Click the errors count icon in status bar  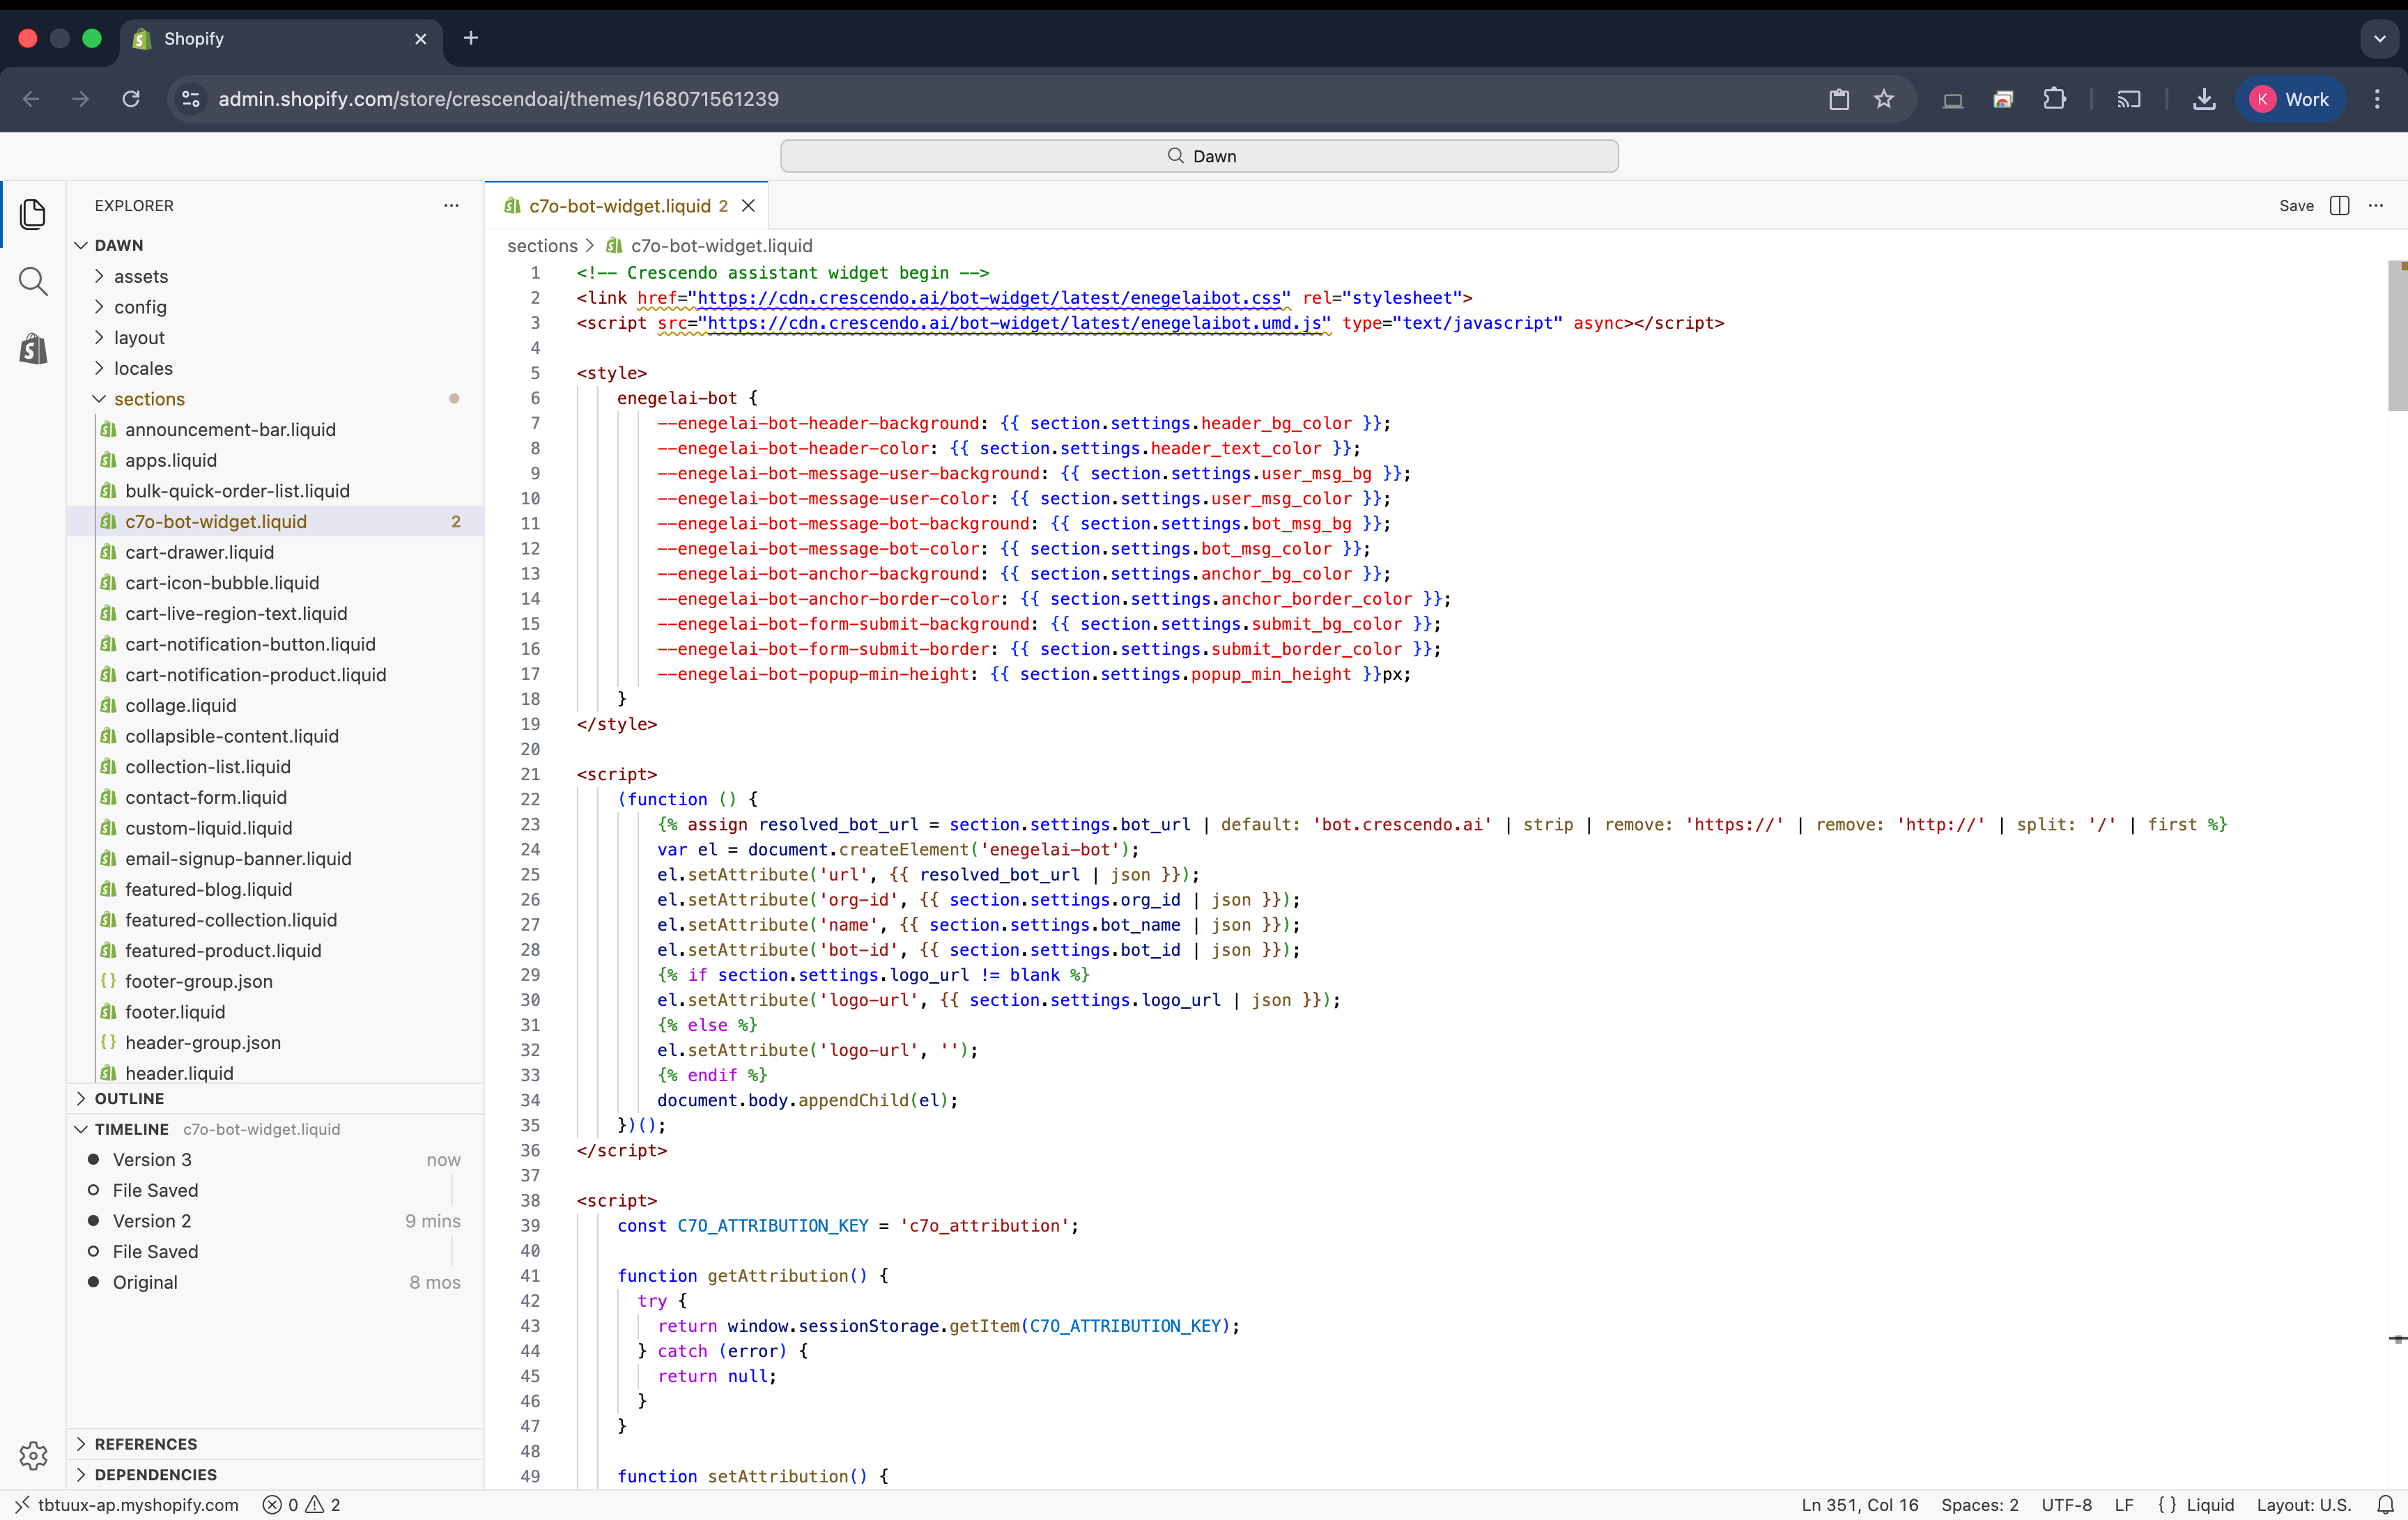click(x=280, y=1504)
